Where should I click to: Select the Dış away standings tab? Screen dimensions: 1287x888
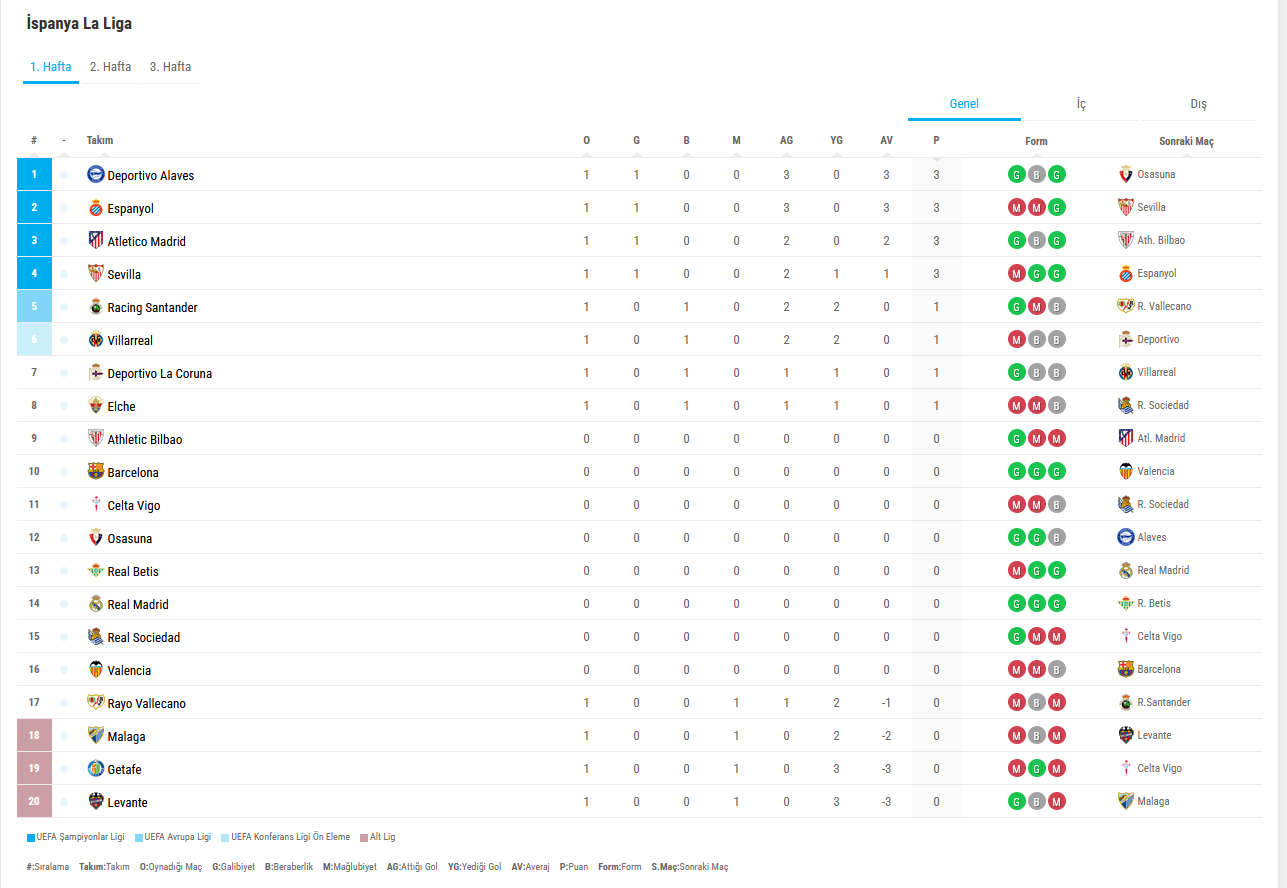tap(1198, 104)
